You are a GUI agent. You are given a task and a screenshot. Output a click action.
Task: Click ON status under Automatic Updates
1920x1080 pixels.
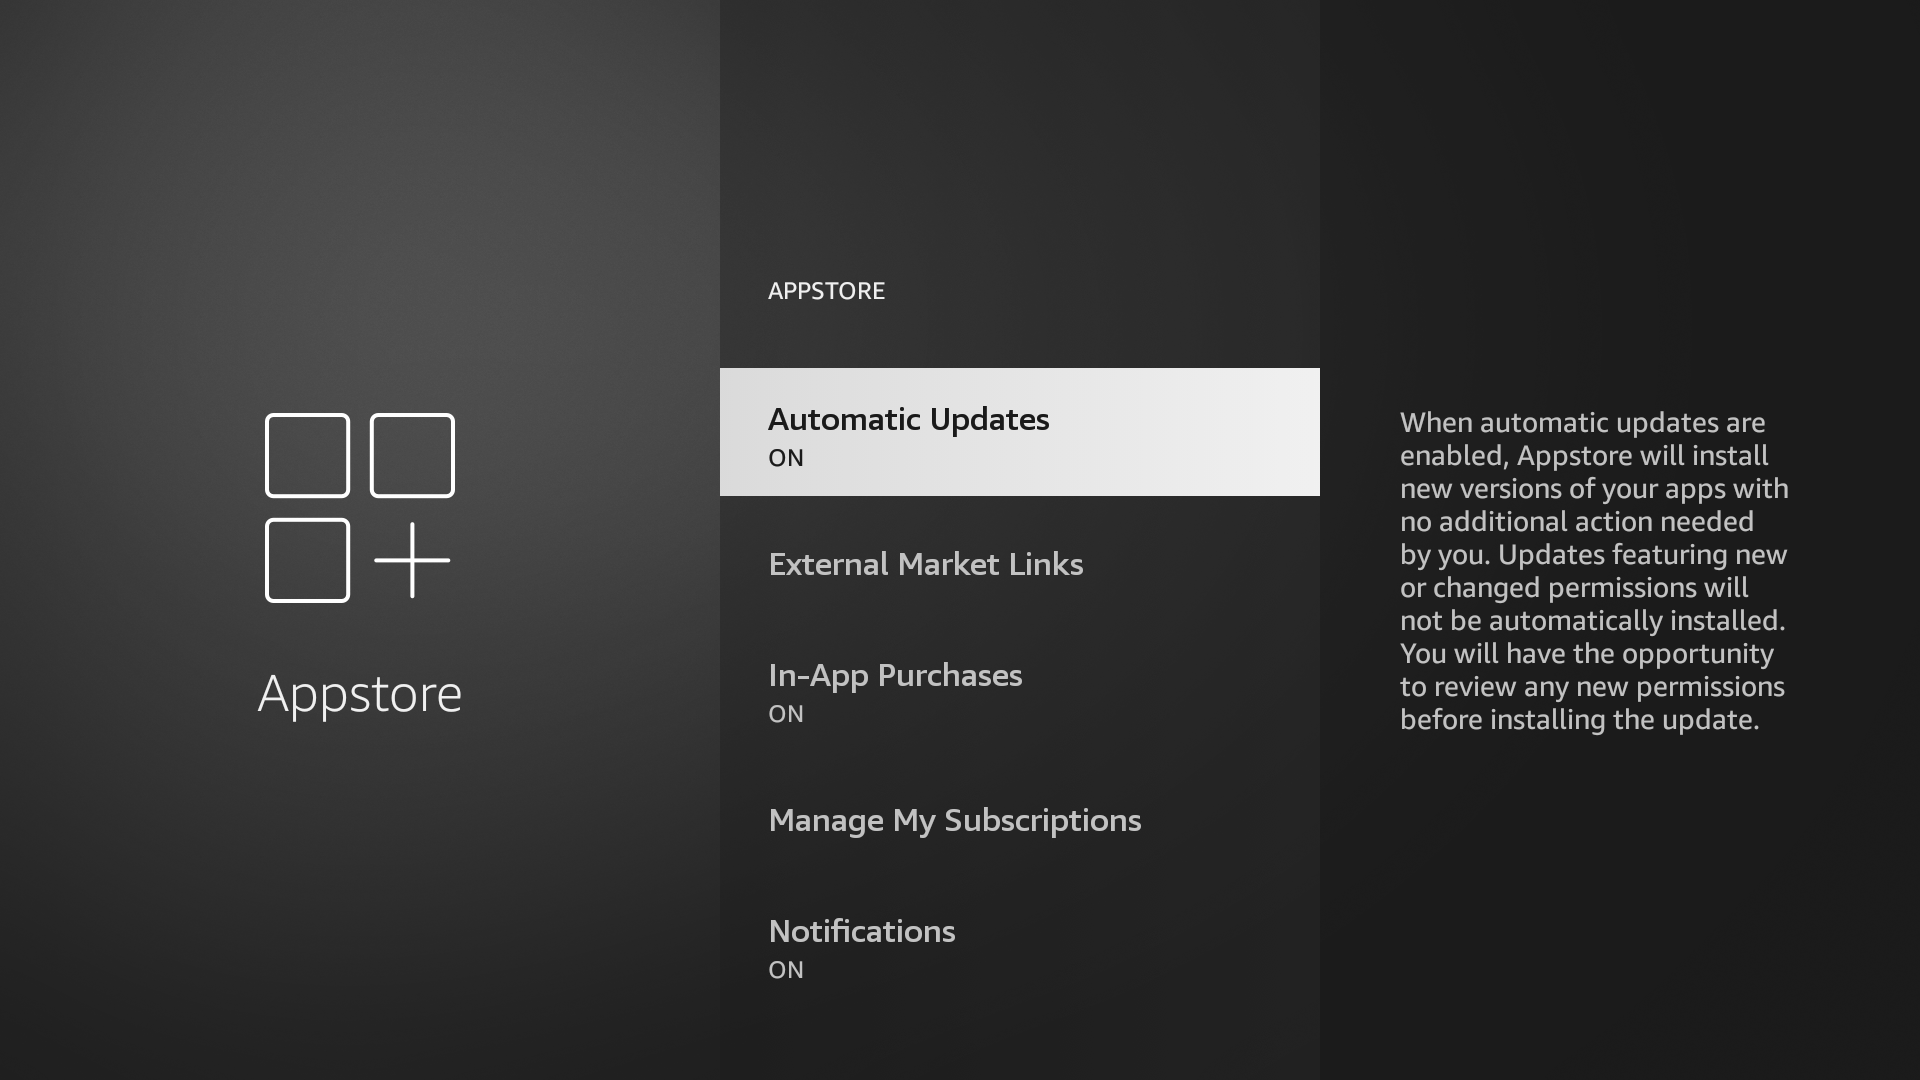[786, 458]
